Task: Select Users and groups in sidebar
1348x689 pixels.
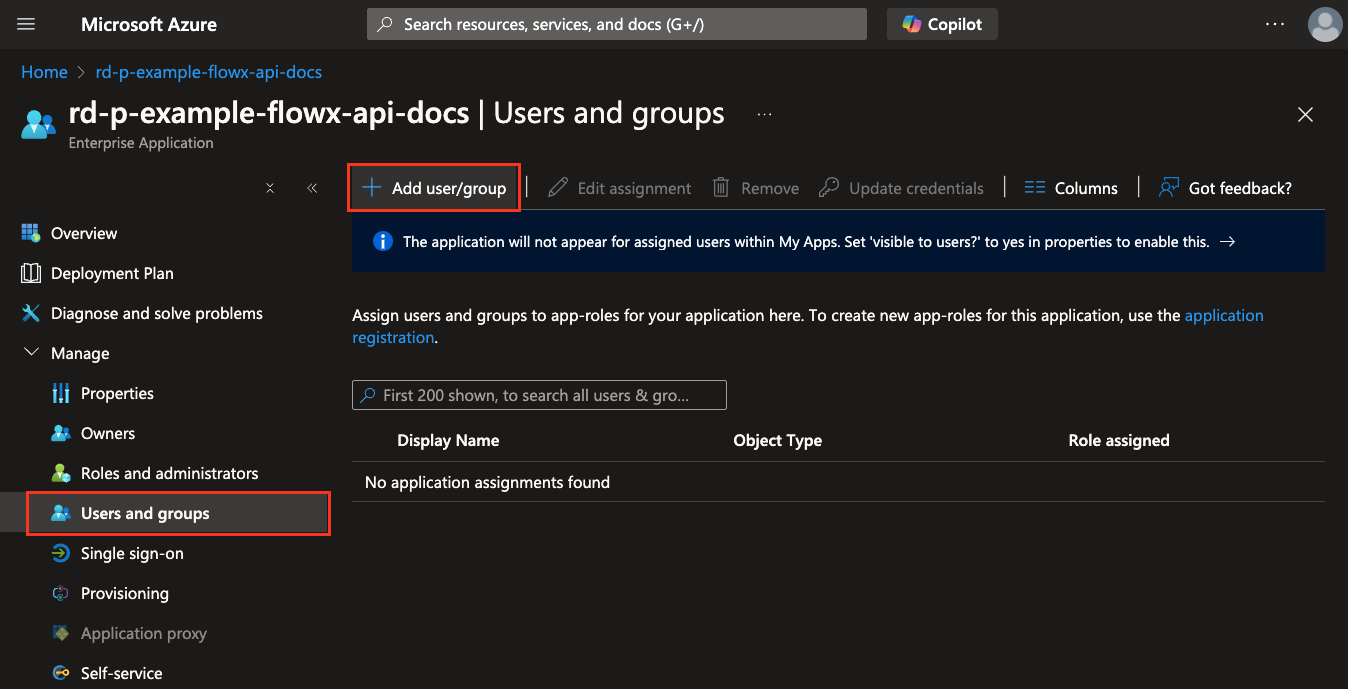Action: coord(179,513)
